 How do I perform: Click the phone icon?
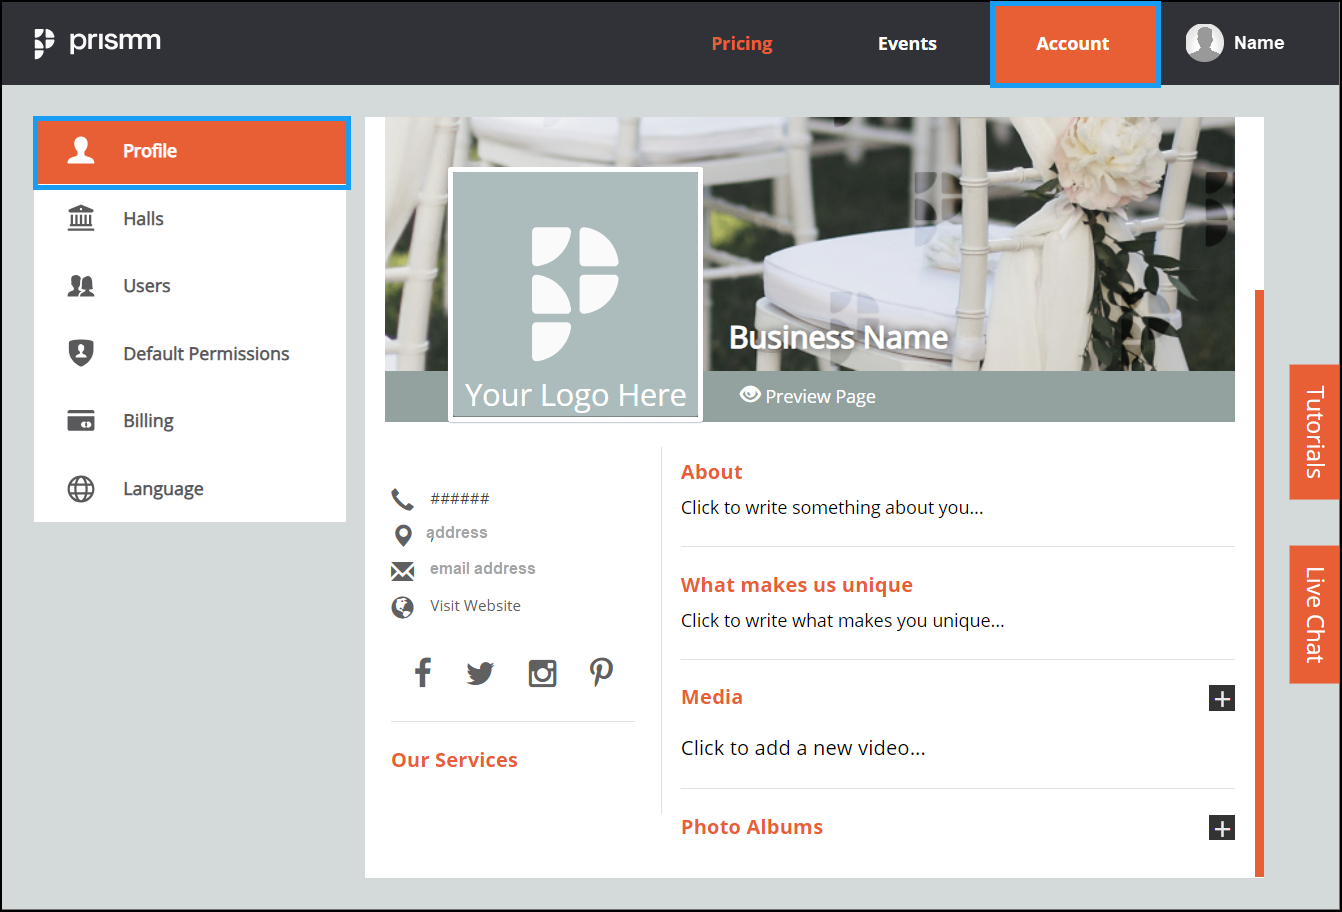click(402, 499)
